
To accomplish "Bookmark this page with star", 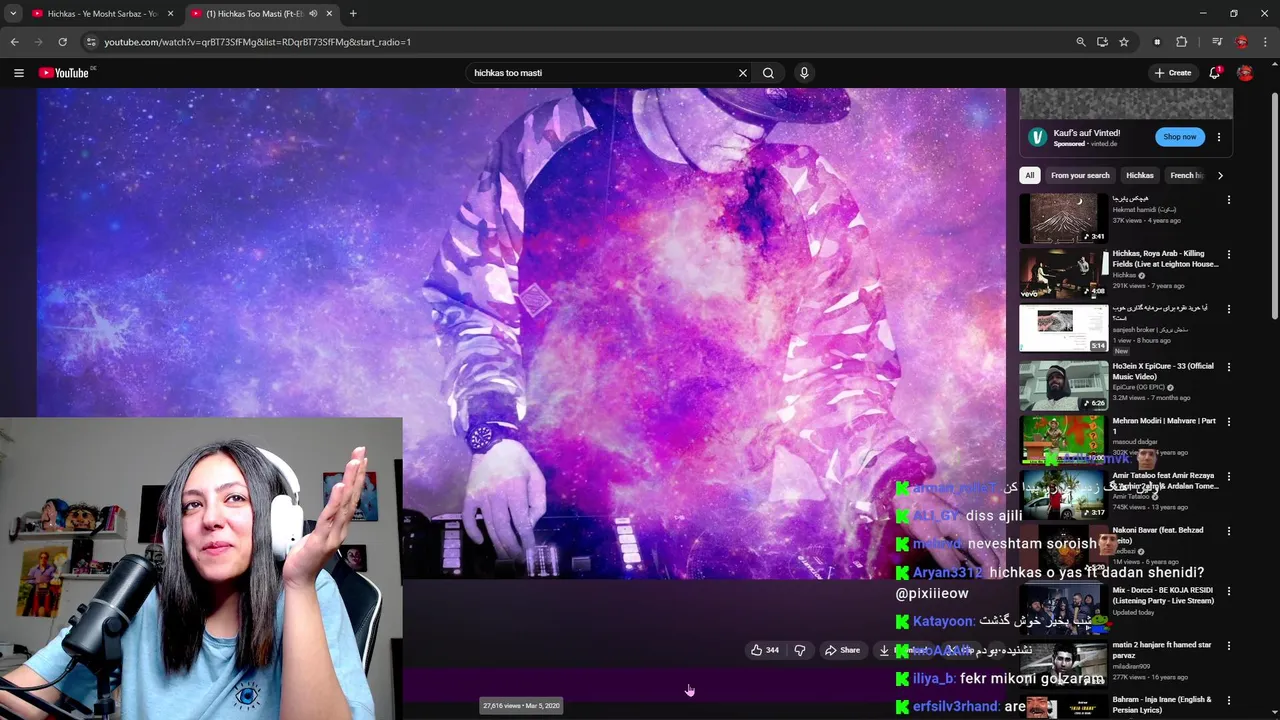I will pos(1124,42).
